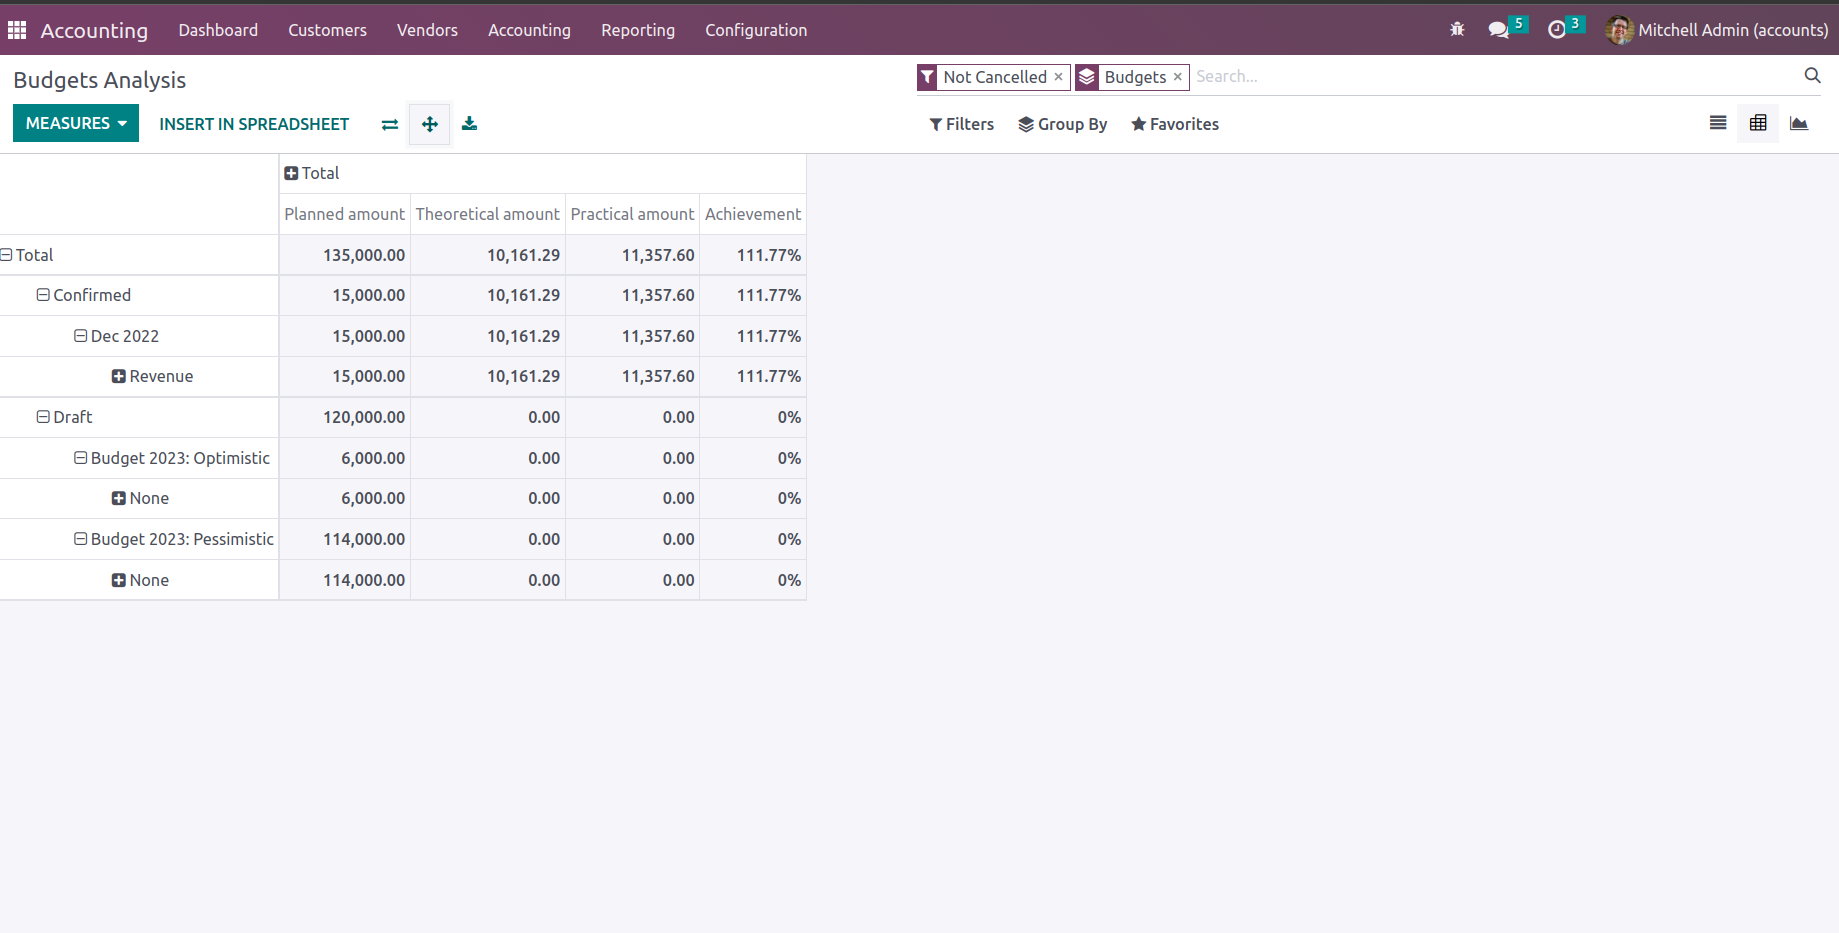Screen dimensions: 1839x933
Task: Click Mitchell Admin (accounts) user name
Action: [1733, 30]
